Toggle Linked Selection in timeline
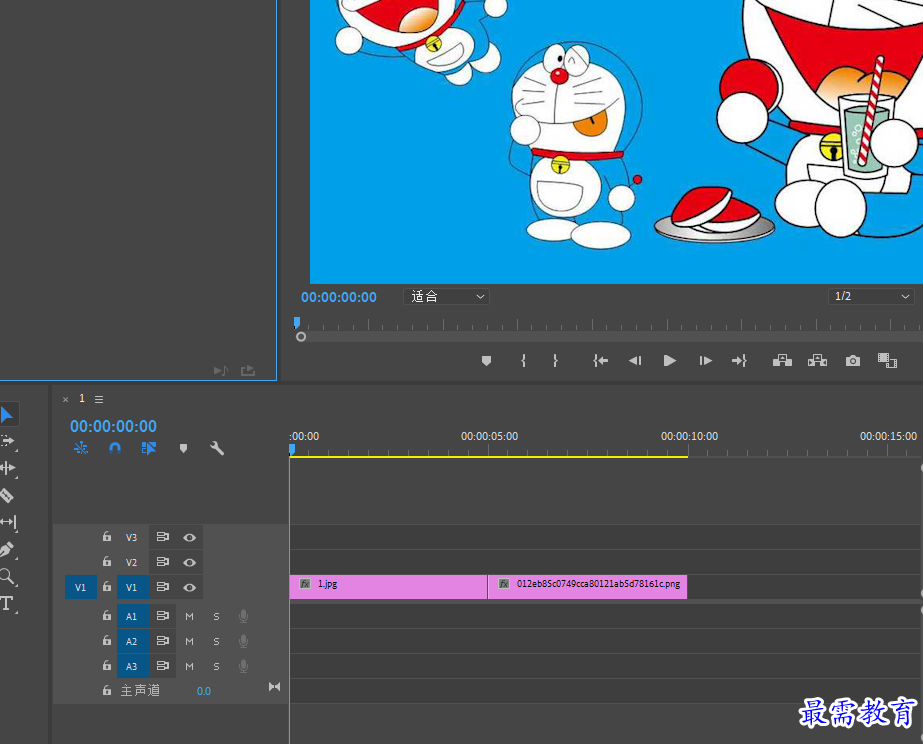The height and width of the screenshot is (744, 923). coord(149,449)
